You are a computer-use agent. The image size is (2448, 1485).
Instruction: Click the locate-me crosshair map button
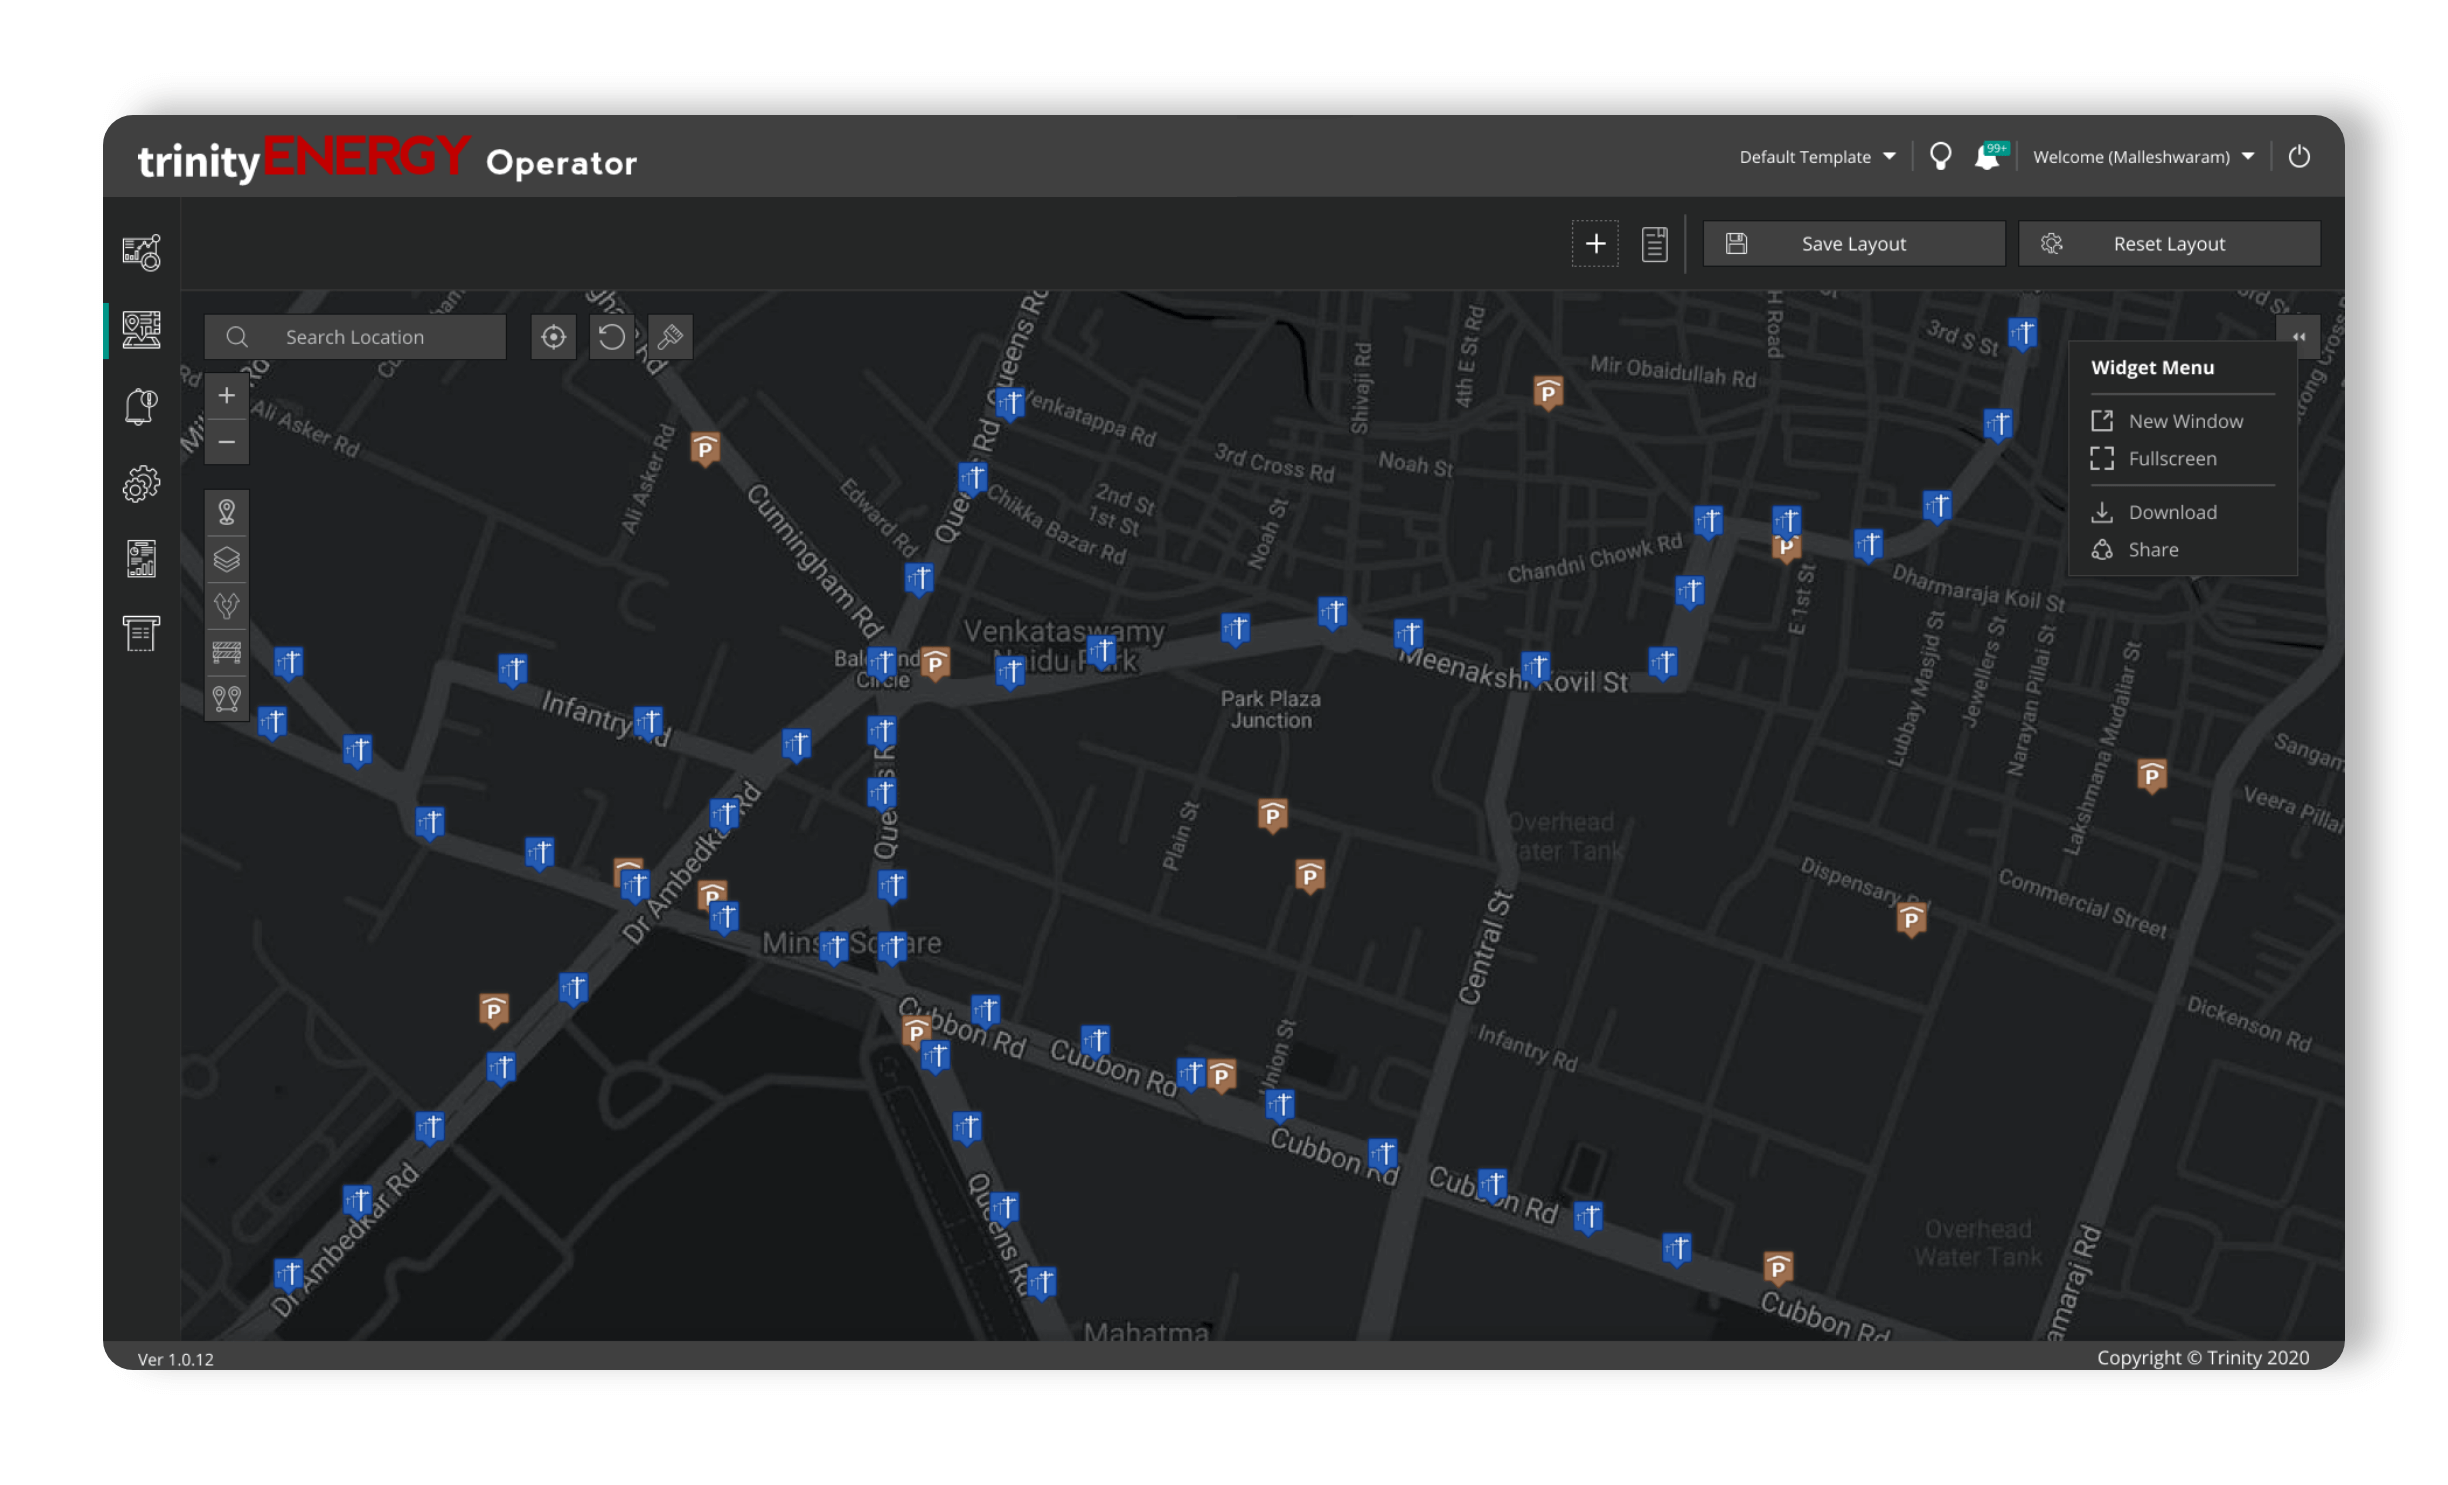click(x=553, y=337)
